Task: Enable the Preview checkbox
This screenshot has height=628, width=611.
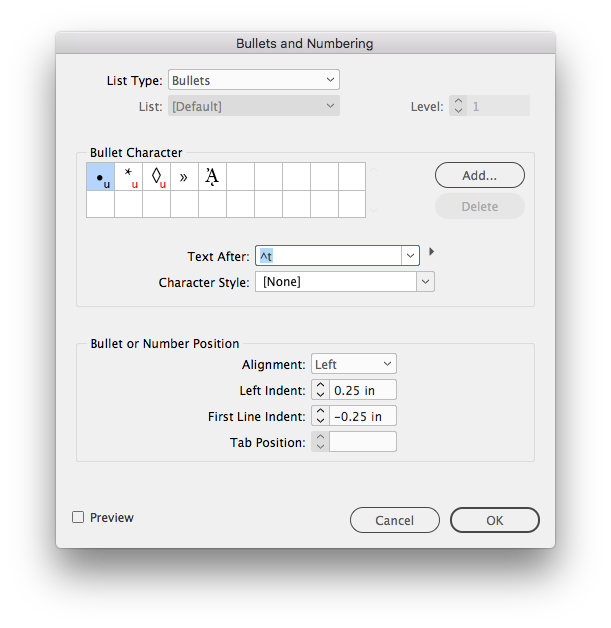Action: pos(78,517)
